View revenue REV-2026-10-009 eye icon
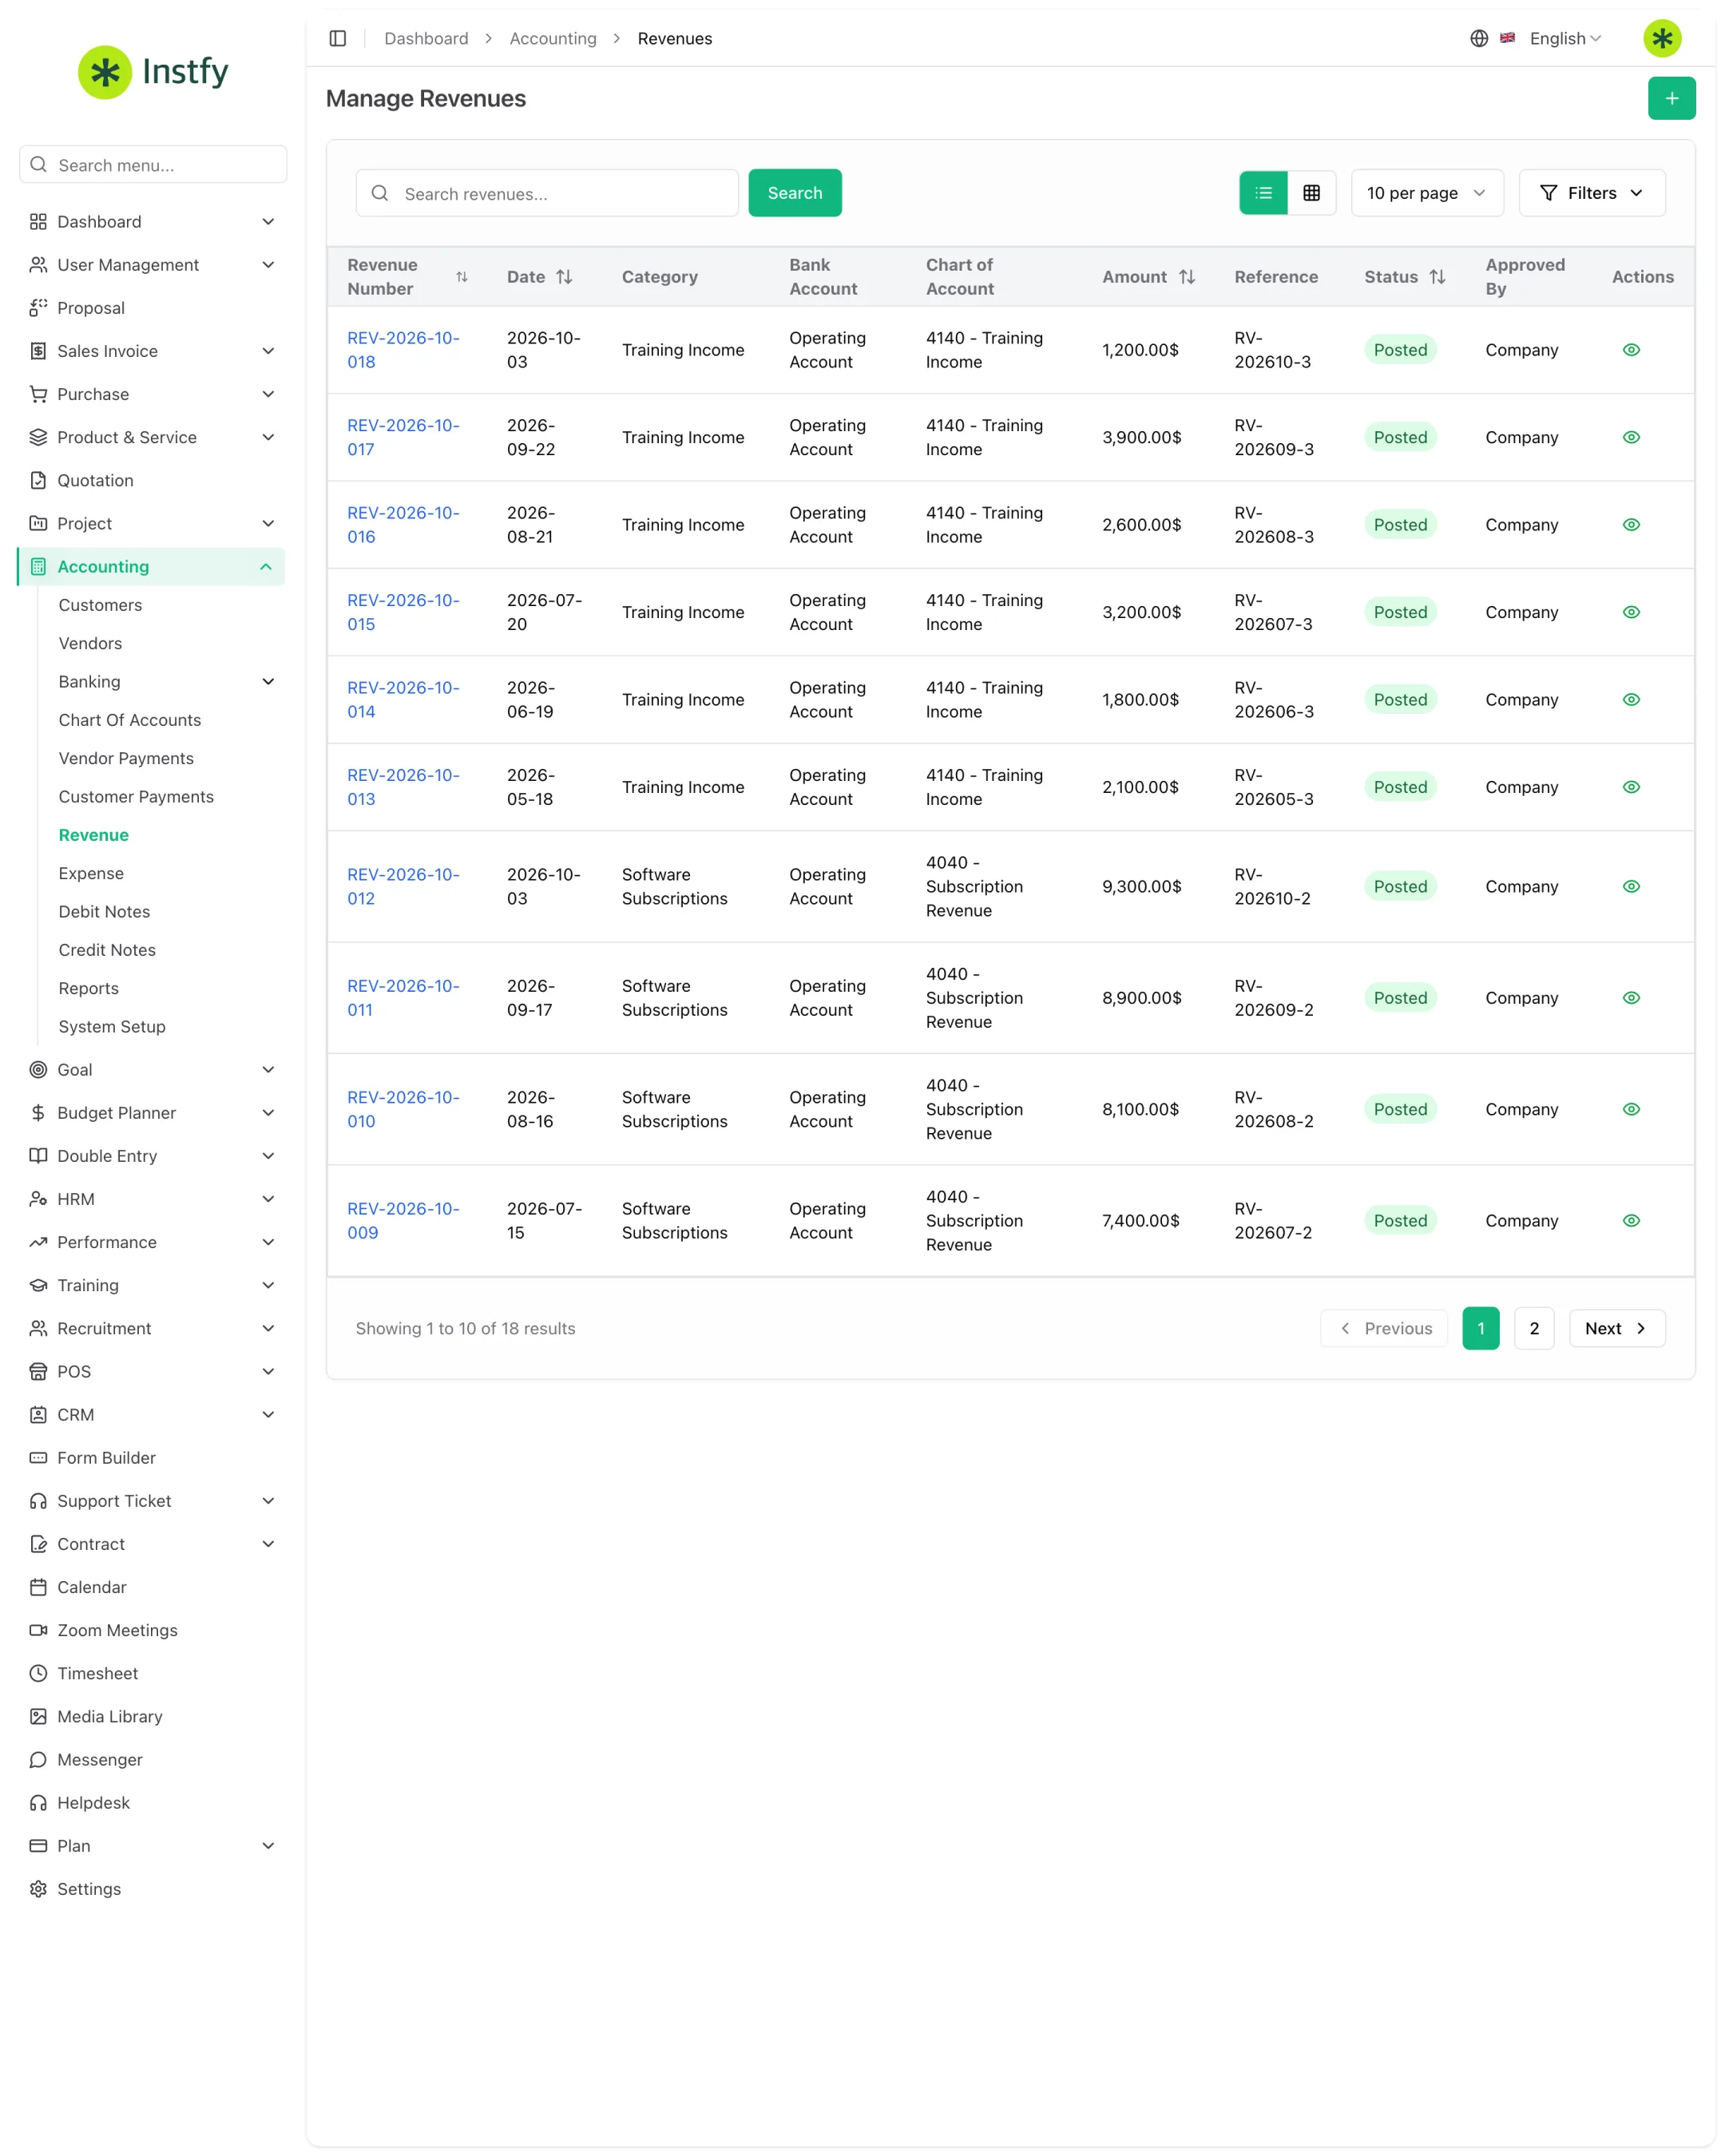Viewport: 1725px width, 2156px height. (x=1631, y=1221)
